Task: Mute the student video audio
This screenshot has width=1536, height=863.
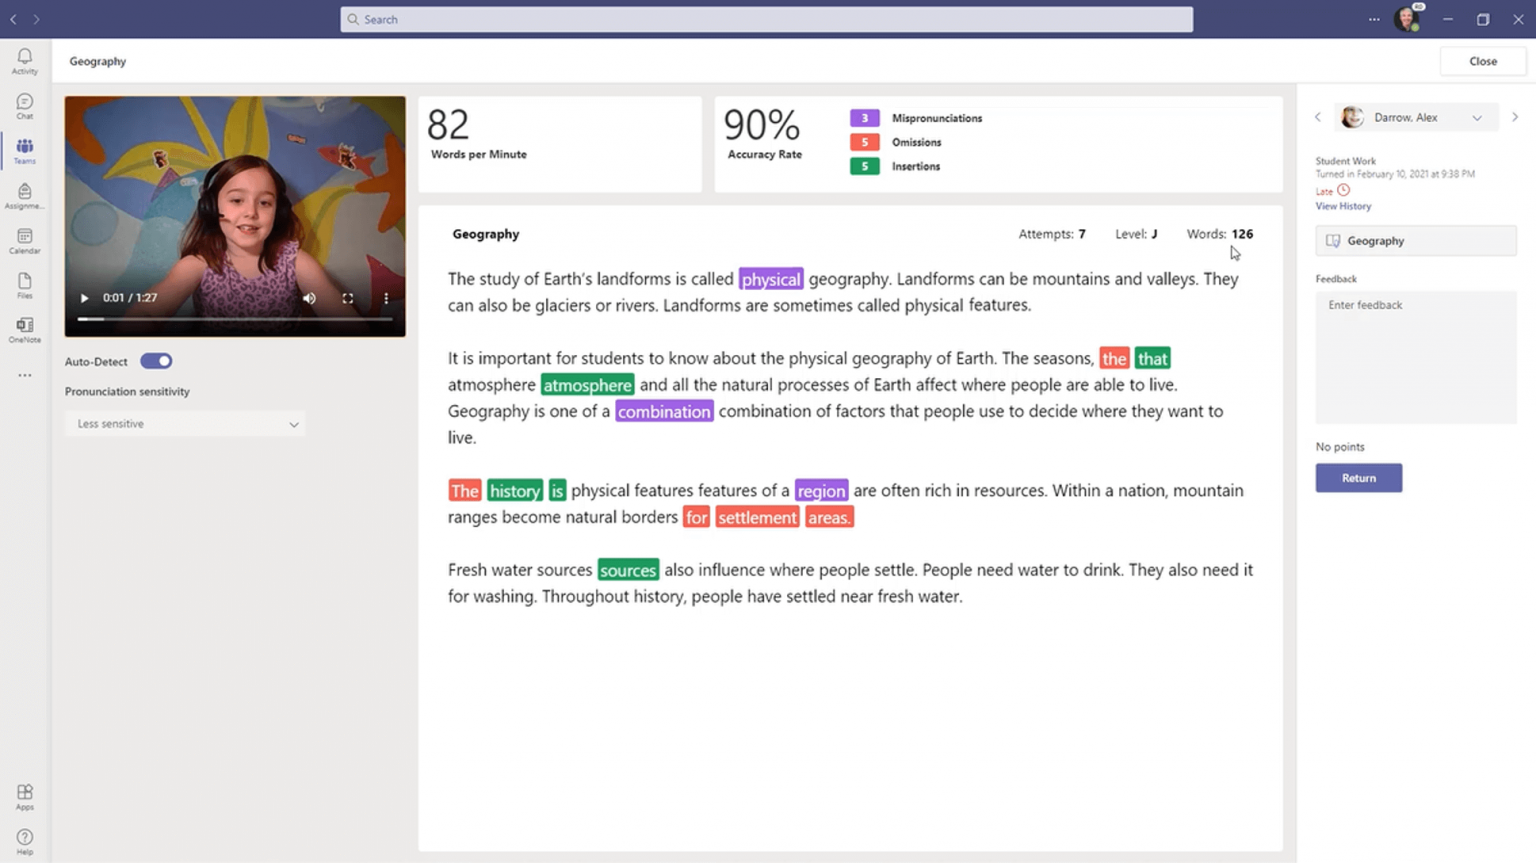Action: (x=309, y=298)
